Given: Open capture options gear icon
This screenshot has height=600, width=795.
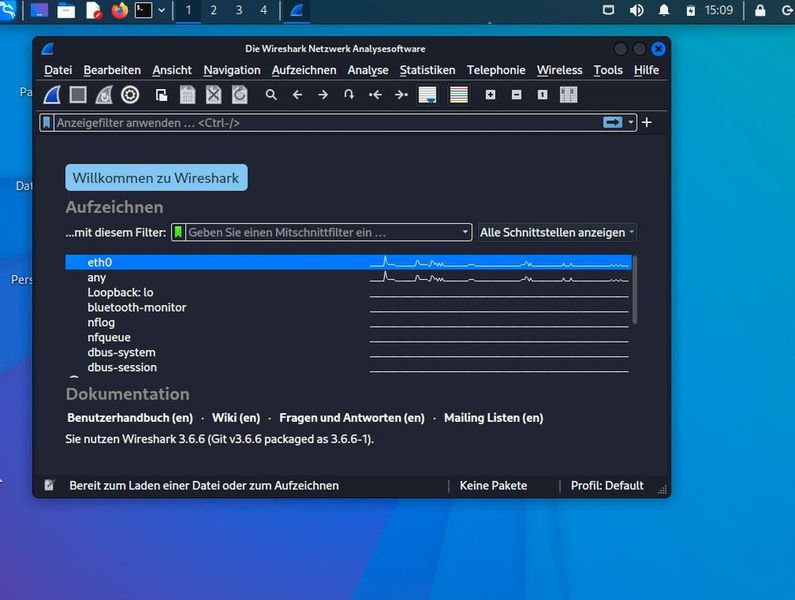Looking at the screenshot, I should pos(130,95).
